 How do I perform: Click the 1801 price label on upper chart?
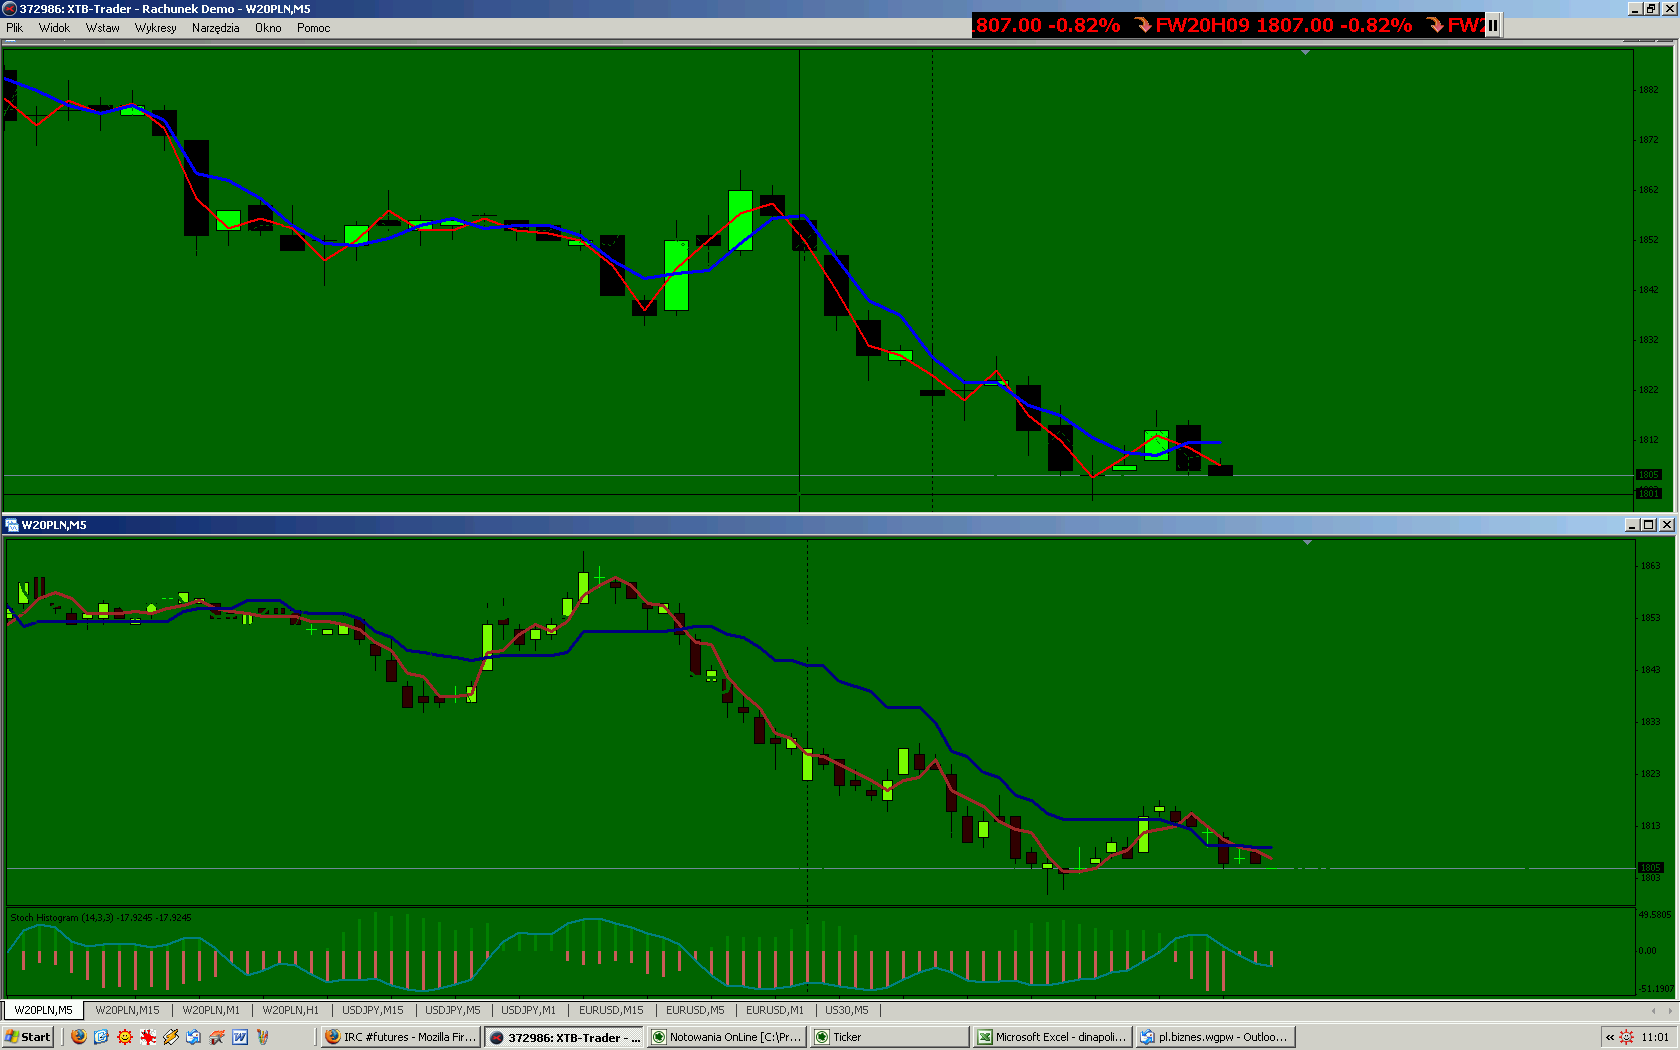[x=1648, y=493]
